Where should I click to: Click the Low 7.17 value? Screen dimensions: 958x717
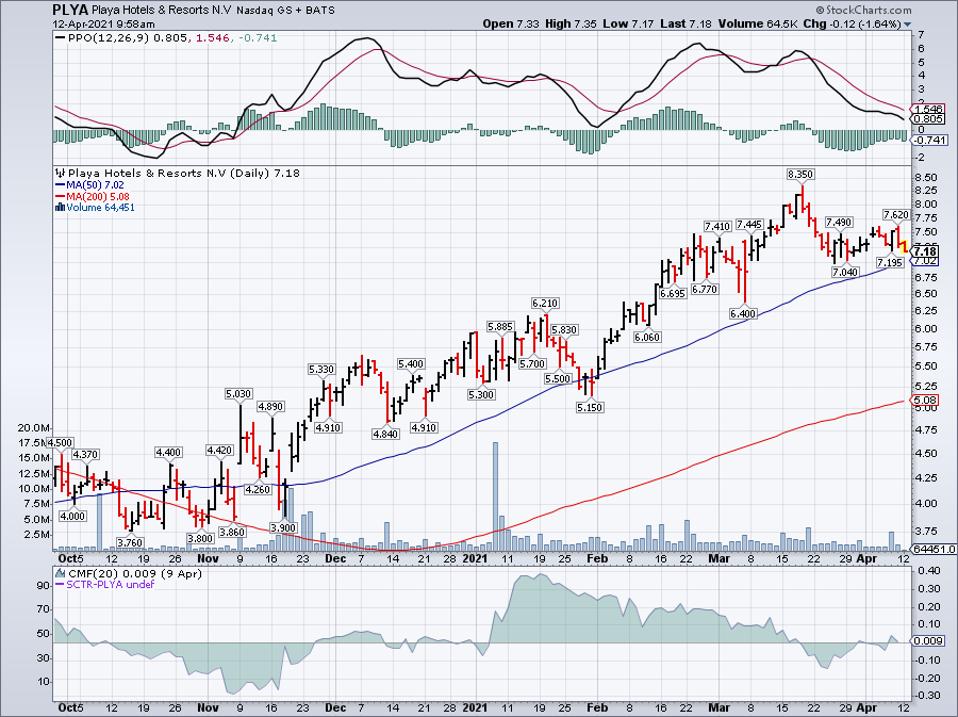(x=627, y=24)
